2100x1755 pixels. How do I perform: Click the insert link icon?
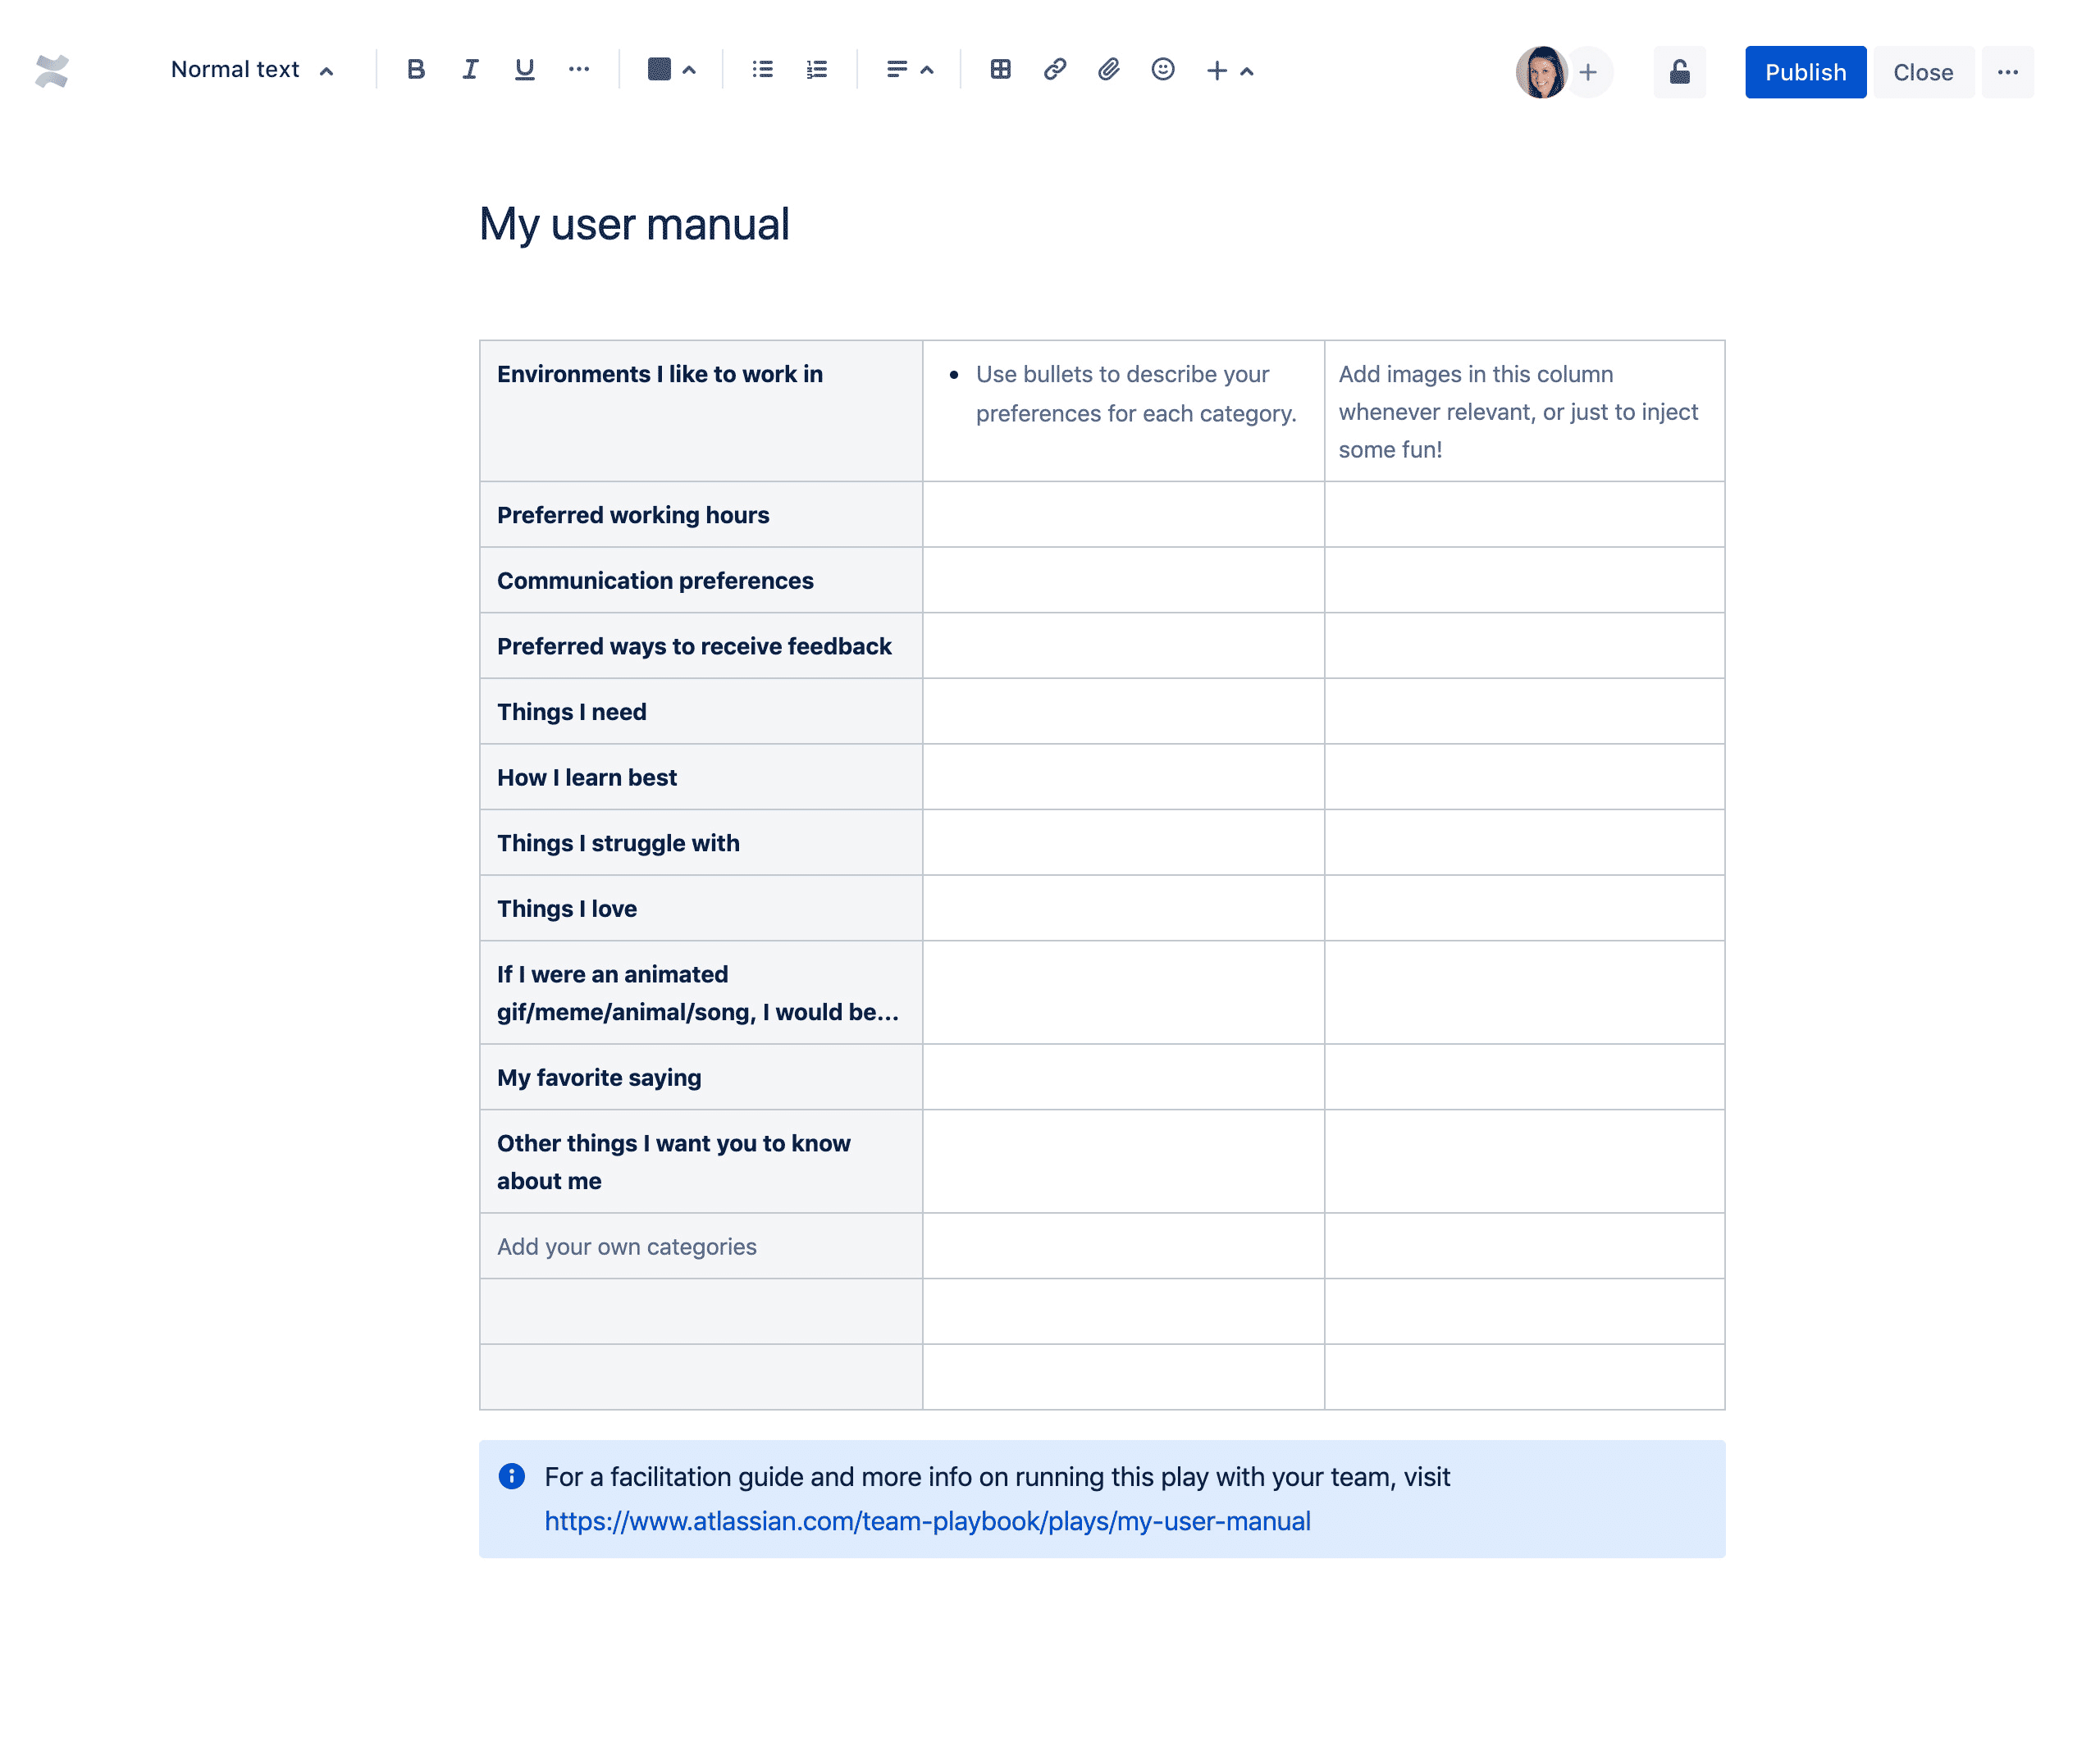point(1053,70)
